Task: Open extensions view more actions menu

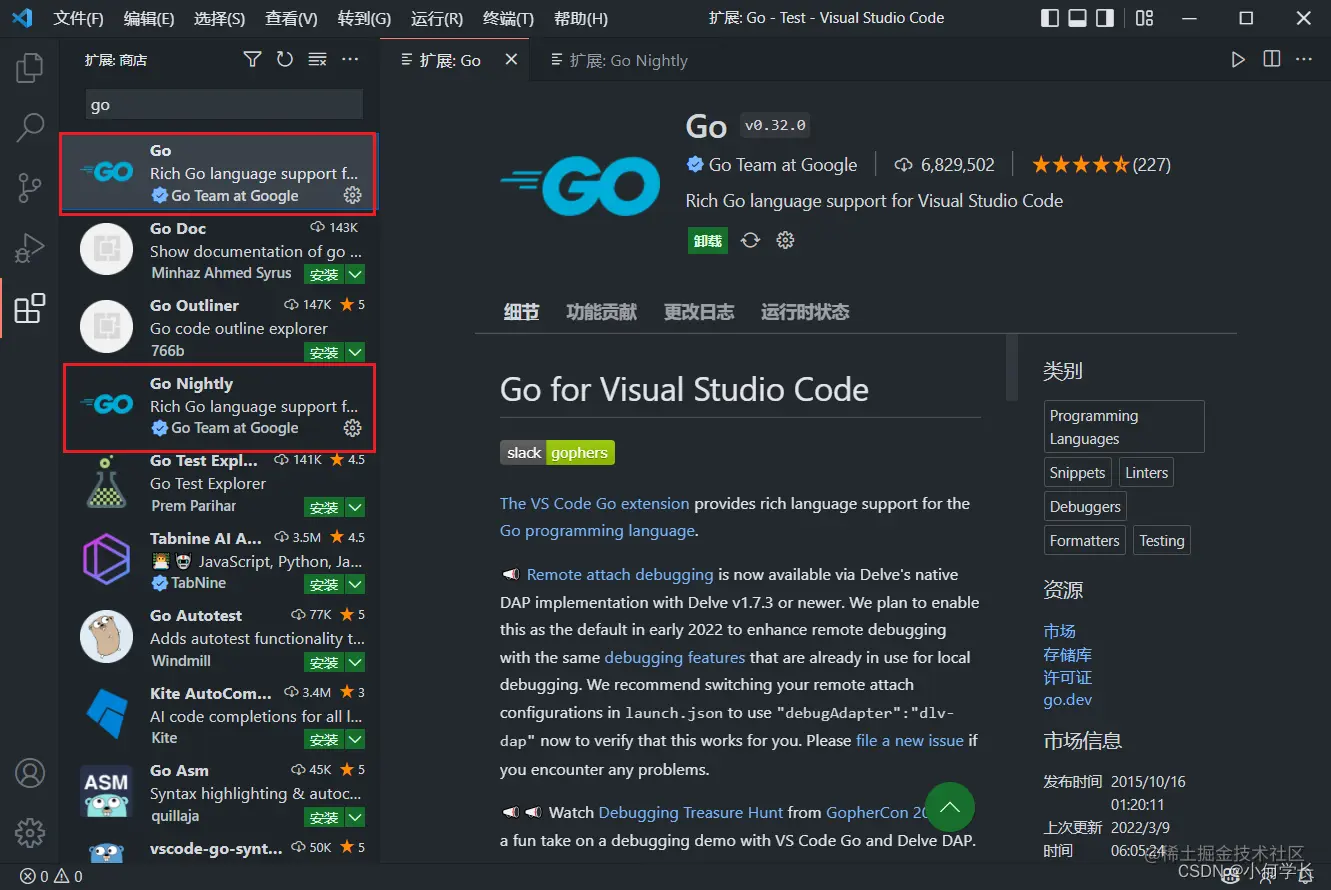Action: [350, 60]
